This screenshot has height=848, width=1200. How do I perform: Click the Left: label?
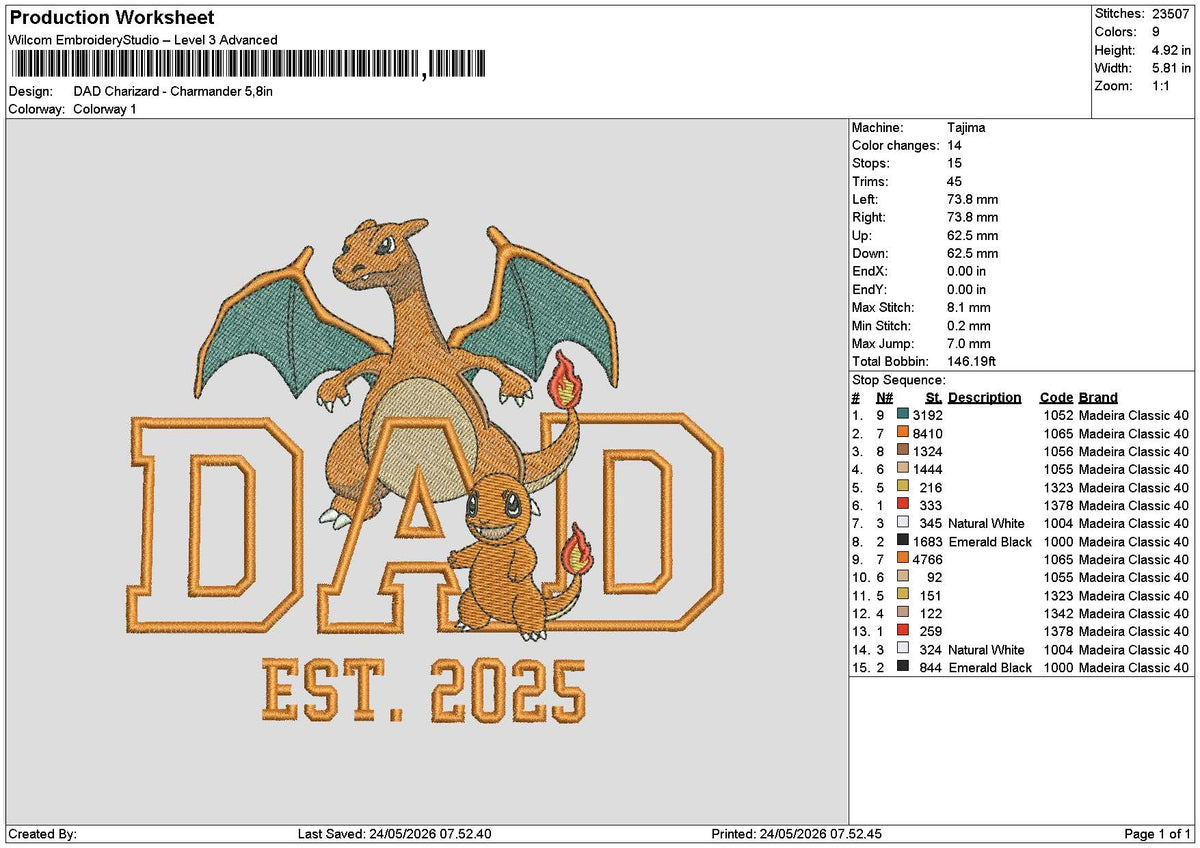(x=865, y=200)
